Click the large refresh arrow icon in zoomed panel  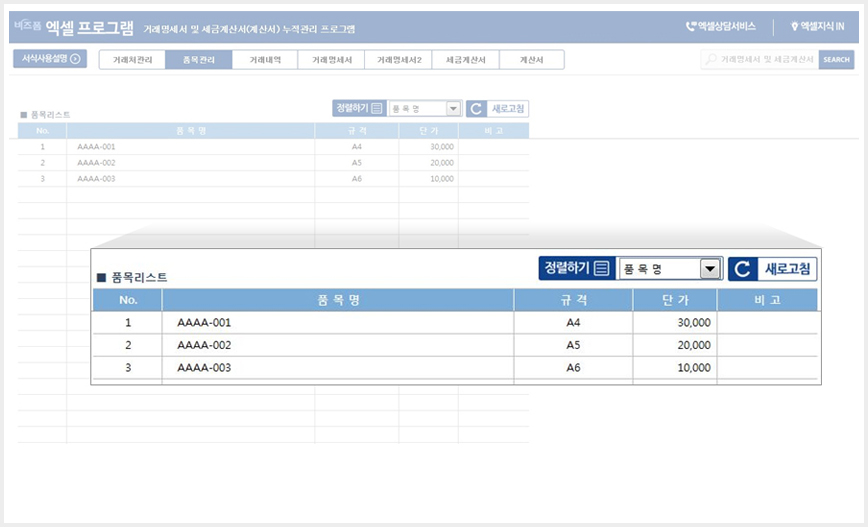click(x=742, y=269)
